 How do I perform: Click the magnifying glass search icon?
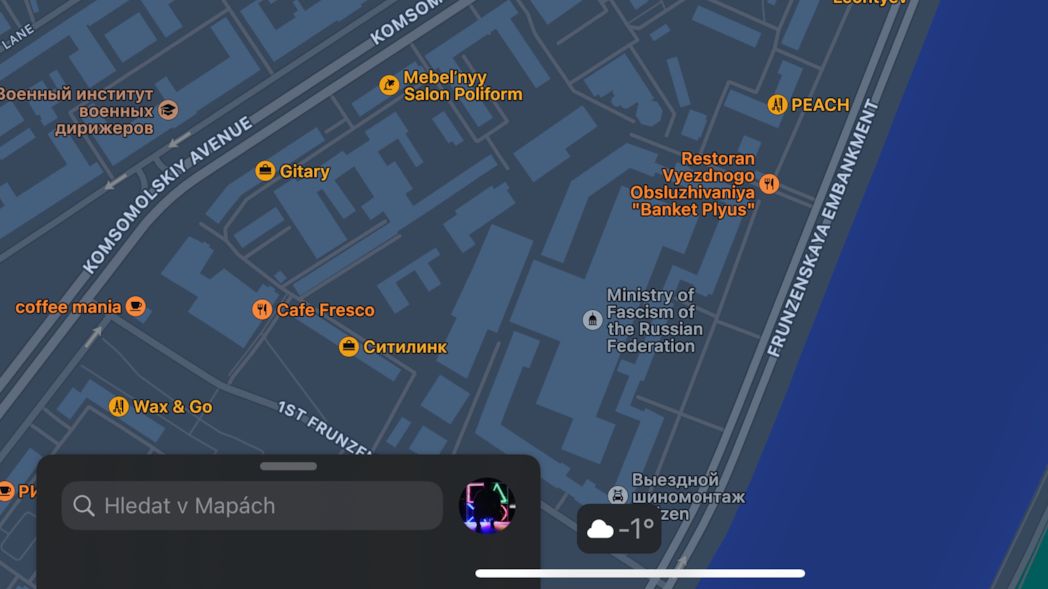(x=84, y=506)
